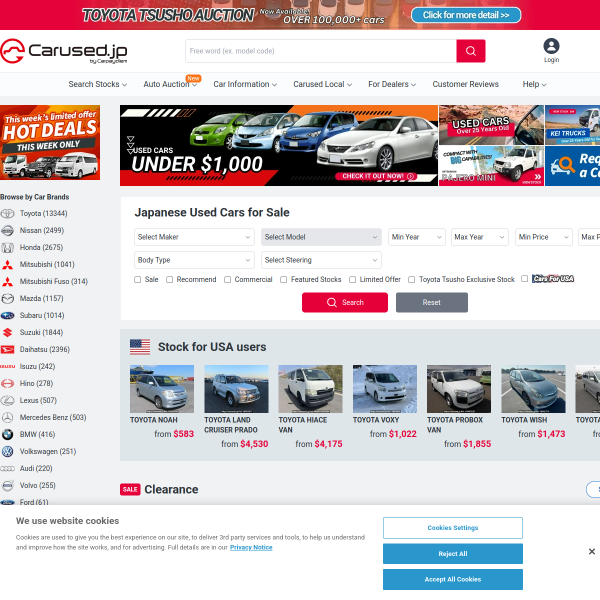Open the Min Price dropdown
This screenshot has height=600, width=600.
(544, 237)
